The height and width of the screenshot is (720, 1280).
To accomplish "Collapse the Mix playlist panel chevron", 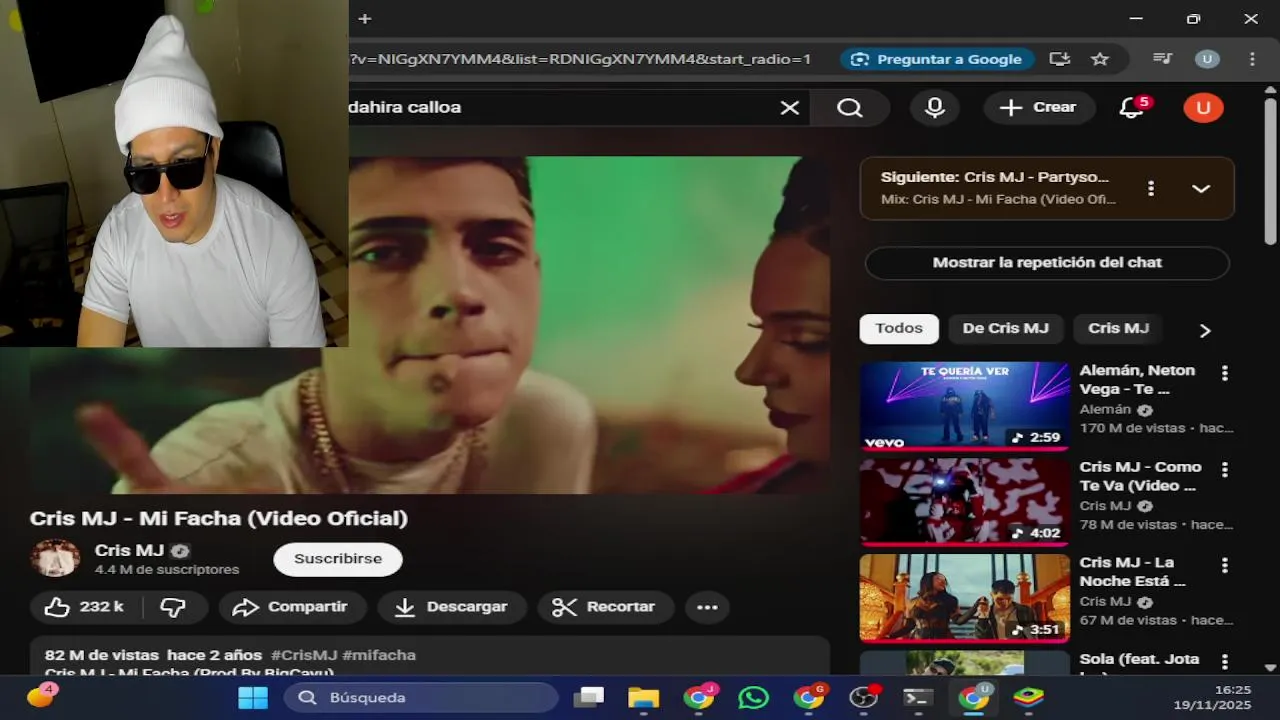I will point(1201,188).
